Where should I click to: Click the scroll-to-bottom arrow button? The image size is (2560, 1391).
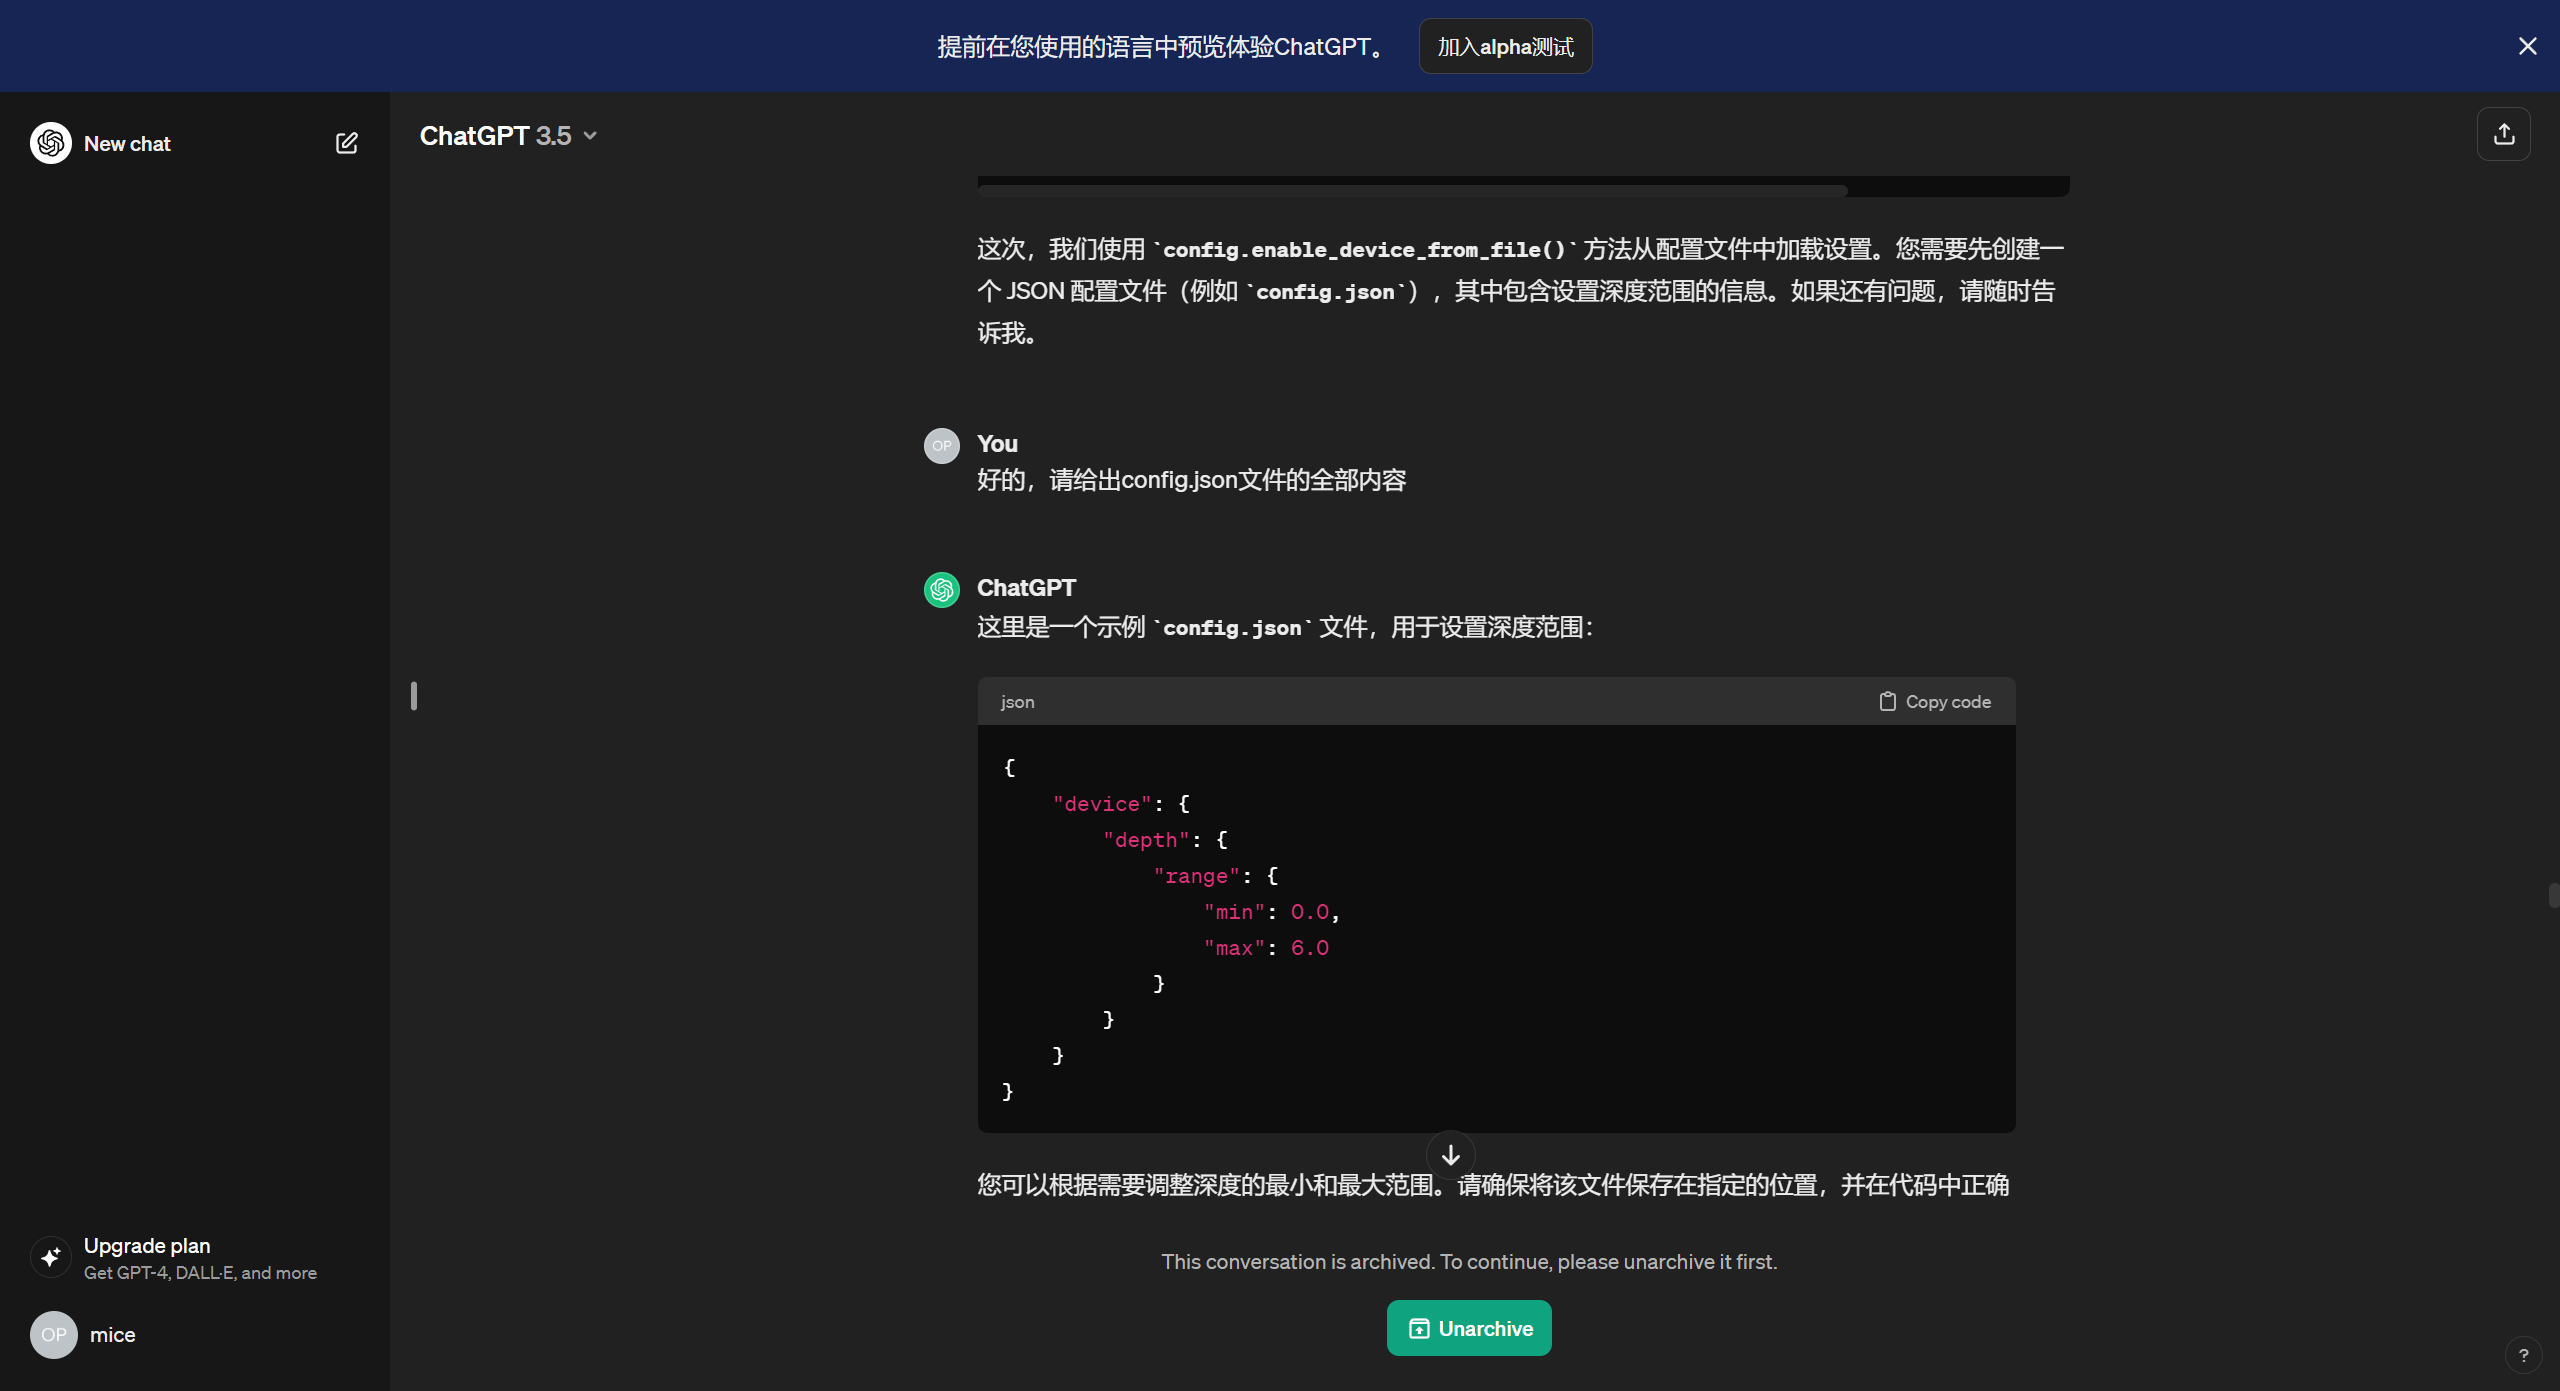pyautogui.click(x=1450, y=1155)
